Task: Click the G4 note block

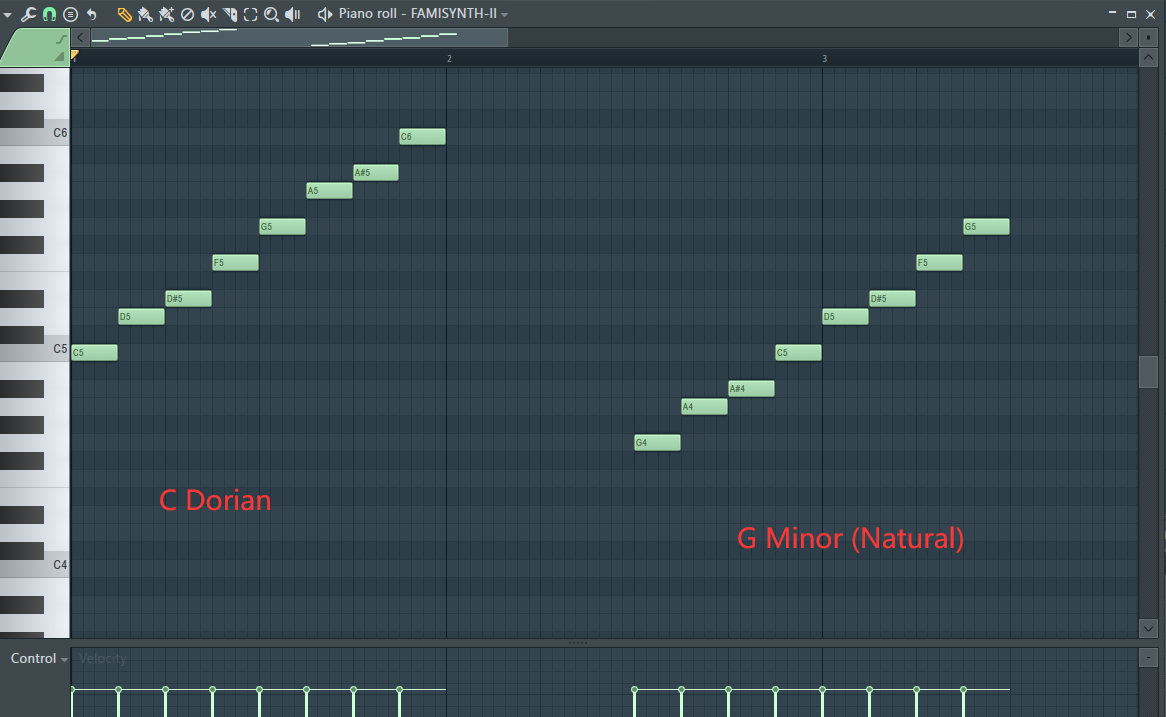Action: [x=657, y=443]
